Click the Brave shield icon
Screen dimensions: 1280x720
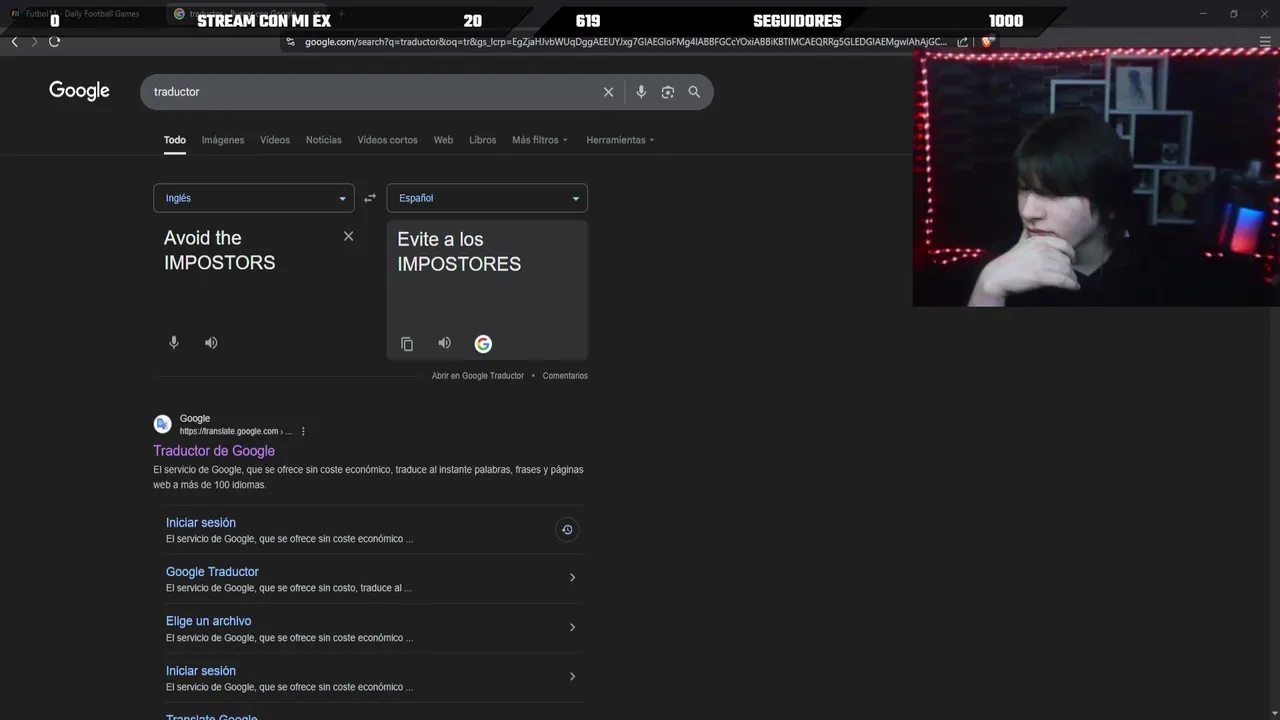pyautogui.click(x=987, y=42)
